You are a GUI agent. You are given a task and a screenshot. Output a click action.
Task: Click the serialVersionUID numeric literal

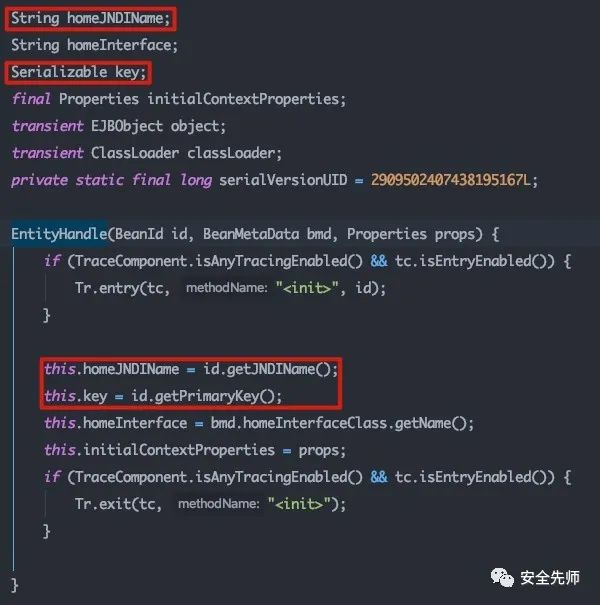[x=450, y=180]
